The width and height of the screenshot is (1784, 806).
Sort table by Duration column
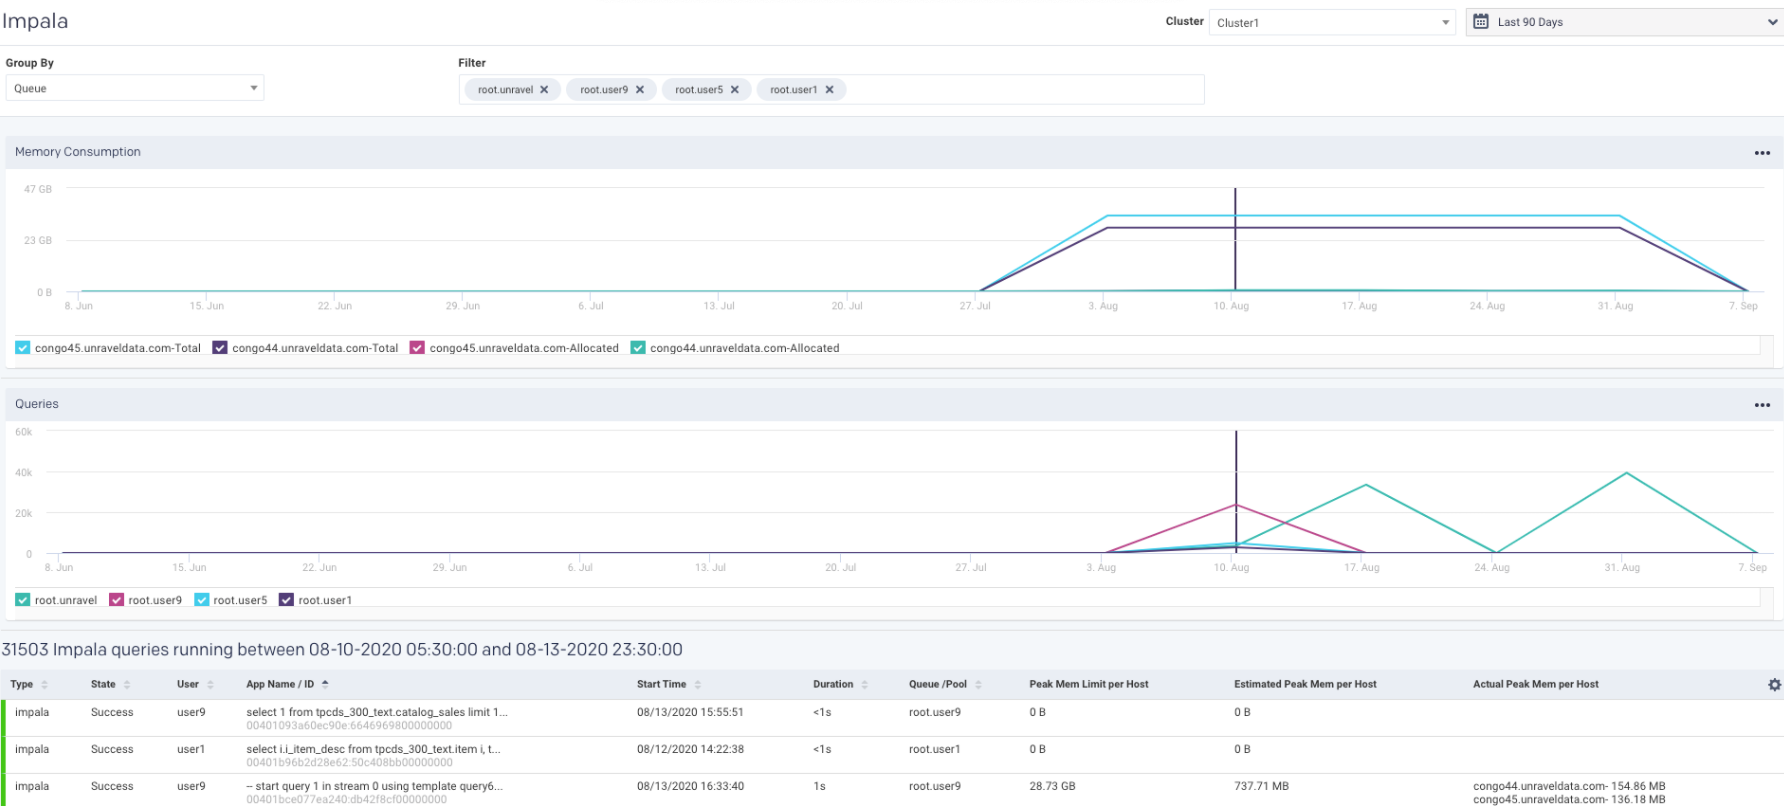865,685
